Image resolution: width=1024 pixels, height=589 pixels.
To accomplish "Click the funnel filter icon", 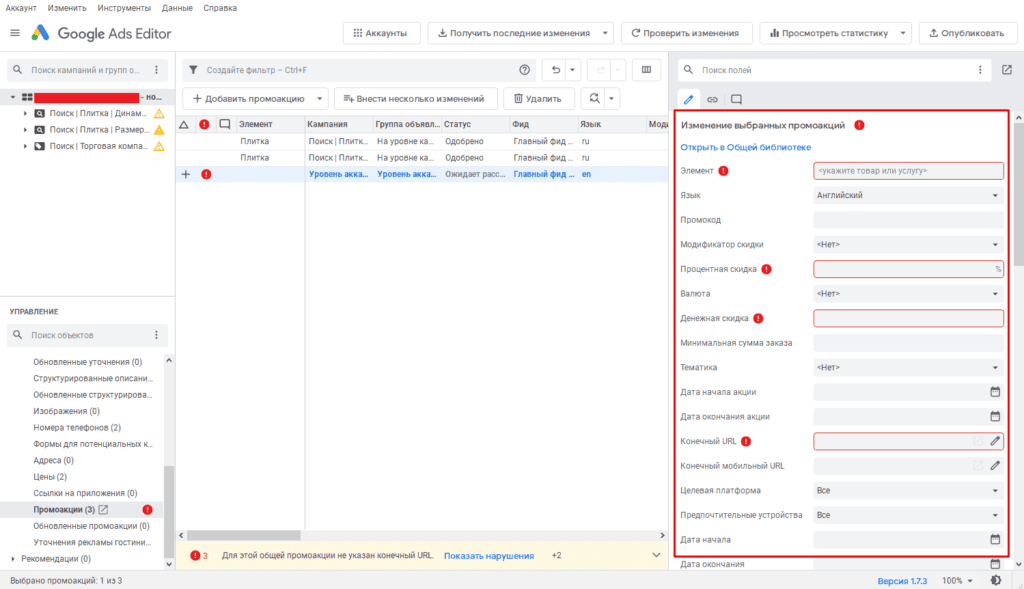I will pos(193,70).
